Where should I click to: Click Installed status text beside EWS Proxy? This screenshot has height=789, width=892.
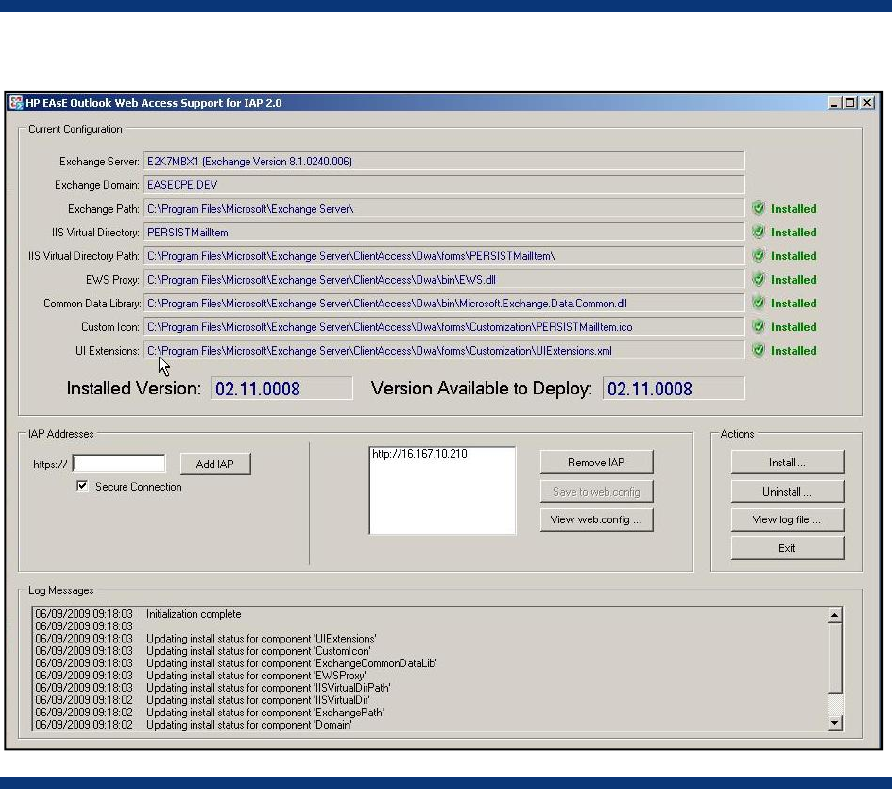click(794, 280)
